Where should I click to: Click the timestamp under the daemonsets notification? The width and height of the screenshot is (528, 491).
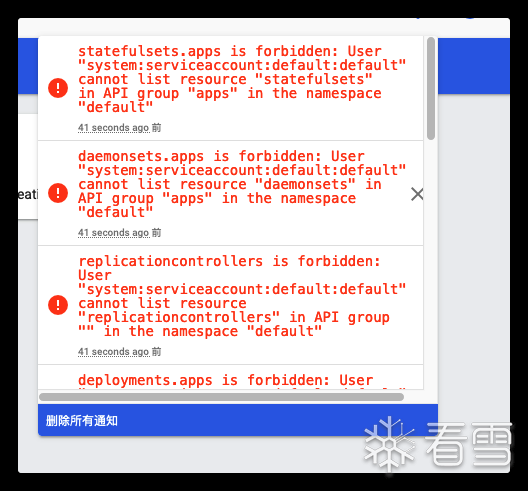(120, 233)
